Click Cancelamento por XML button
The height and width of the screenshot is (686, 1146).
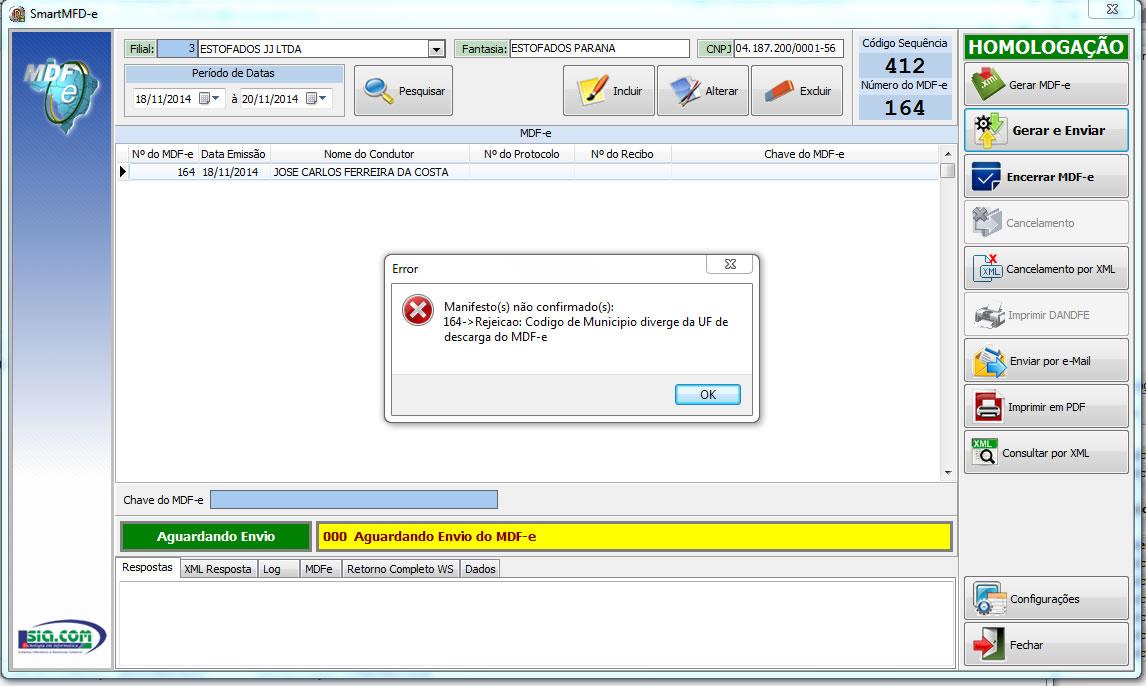point(1046,269)
